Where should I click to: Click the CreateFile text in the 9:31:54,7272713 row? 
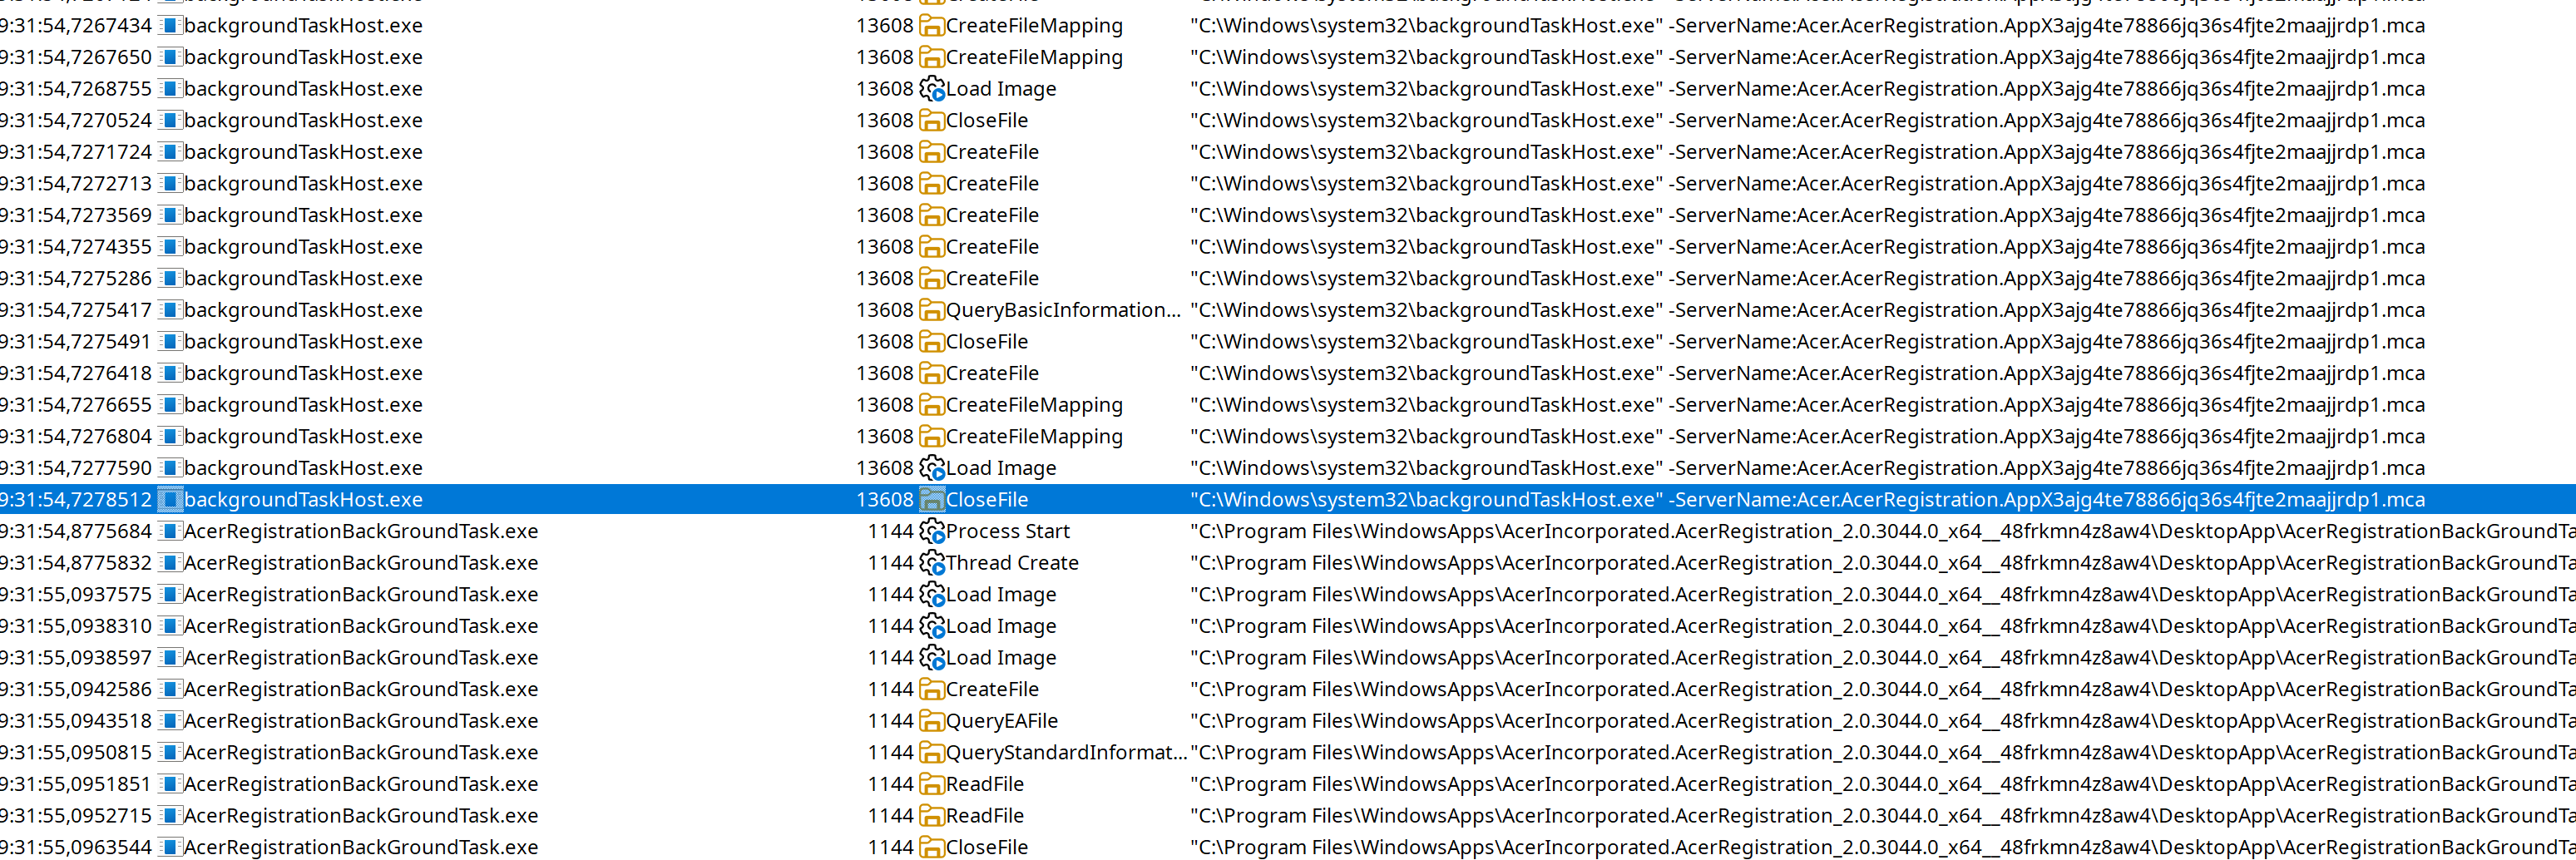pyautogui.click(x=993, y=184)
